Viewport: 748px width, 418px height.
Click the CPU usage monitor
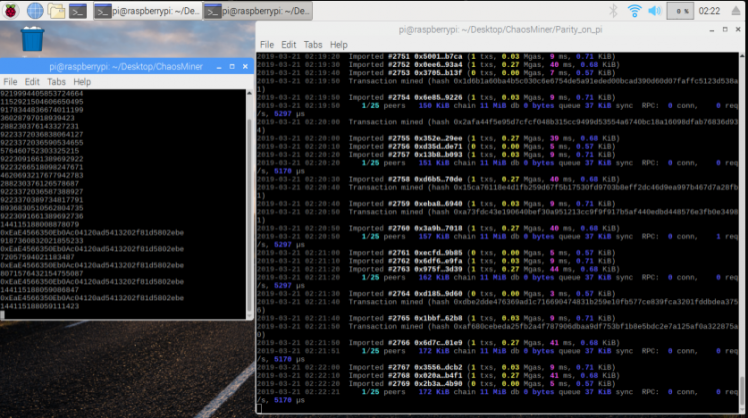682,11
